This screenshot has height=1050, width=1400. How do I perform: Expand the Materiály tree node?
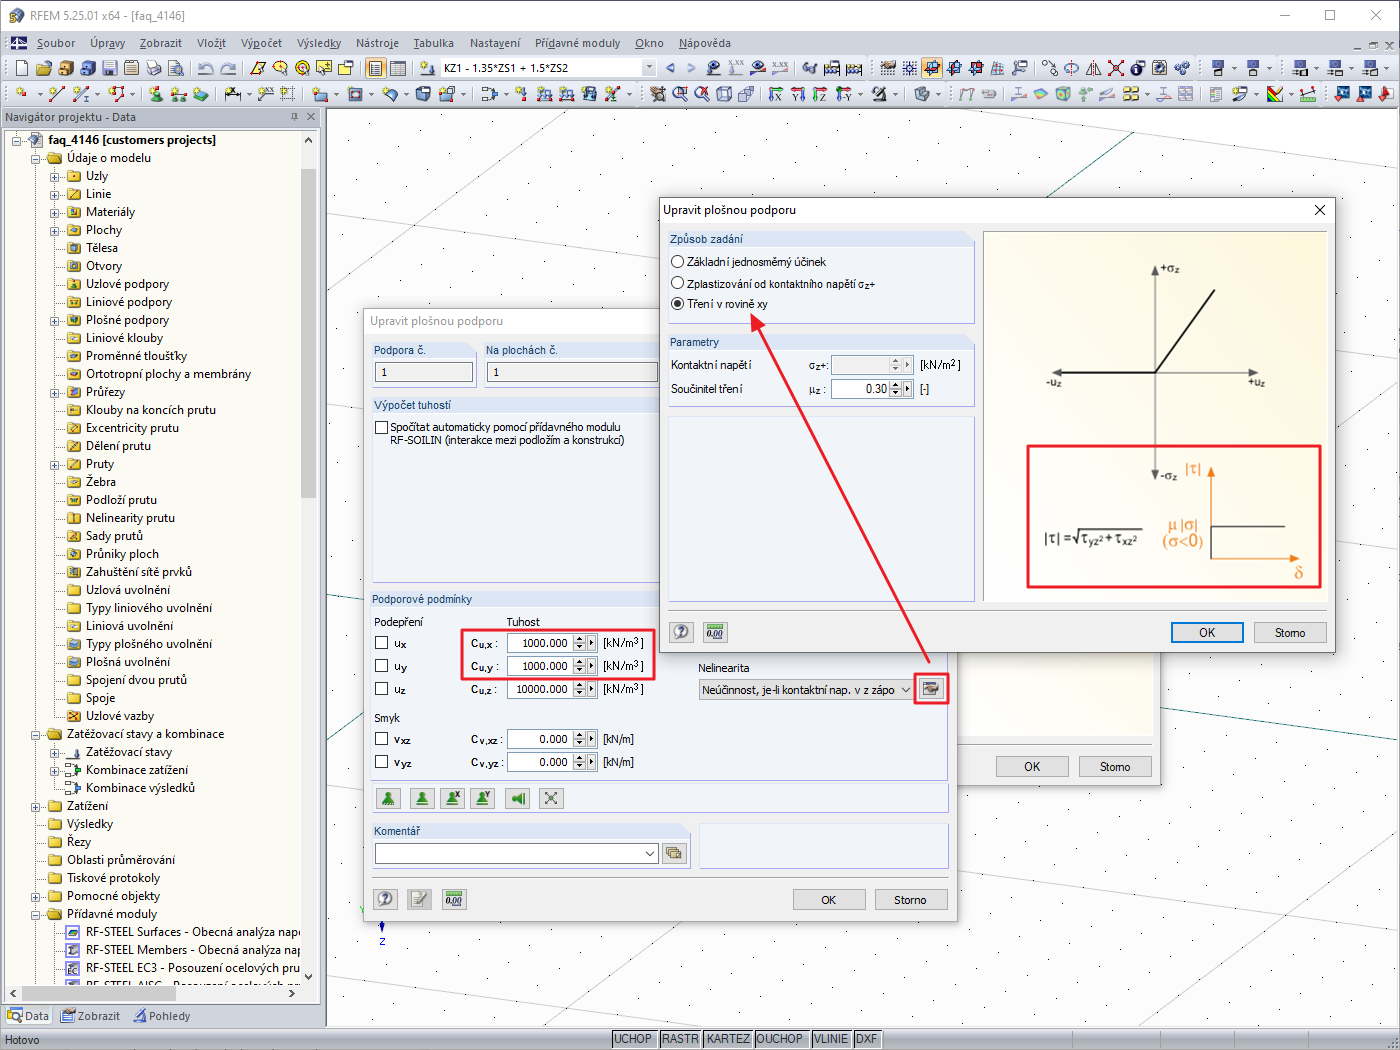pyautogui.click(x=55, y=212)
